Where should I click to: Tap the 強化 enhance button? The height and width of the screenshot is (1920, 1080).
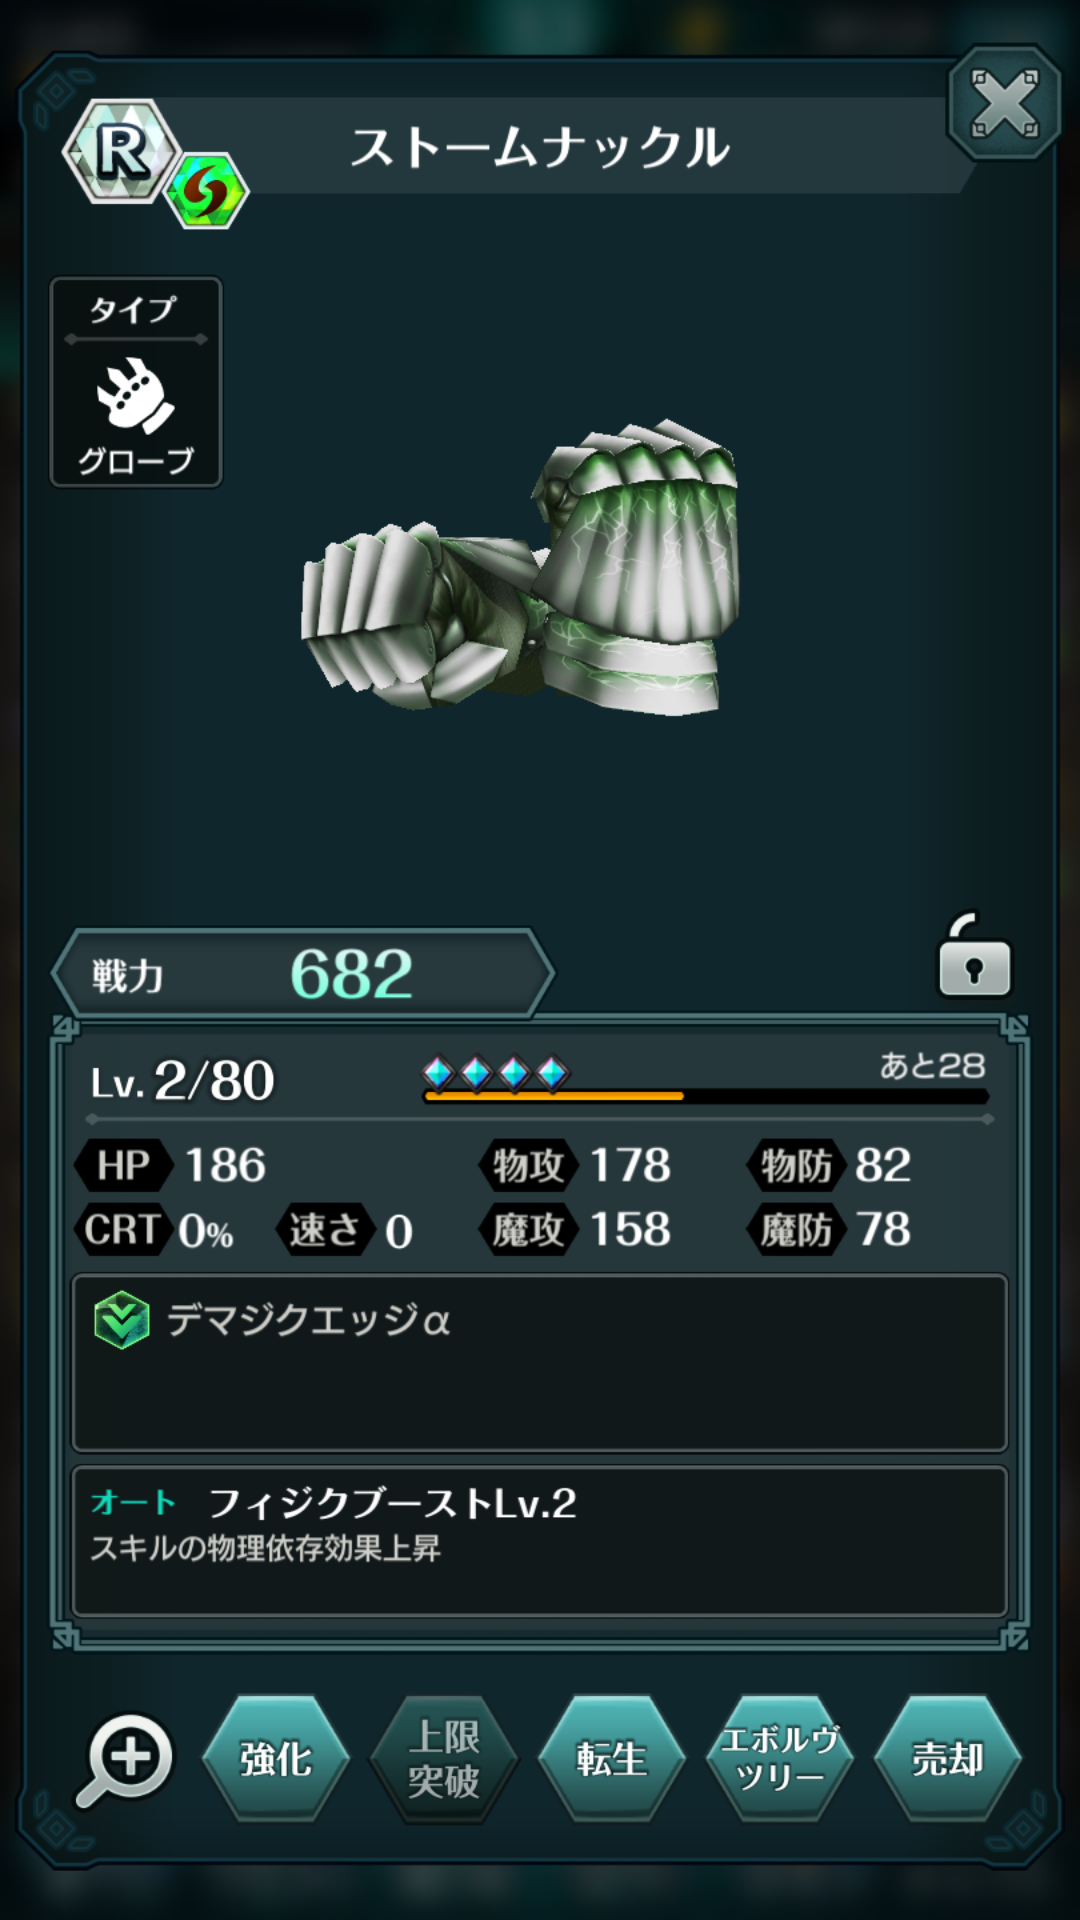click(276, 1759)
